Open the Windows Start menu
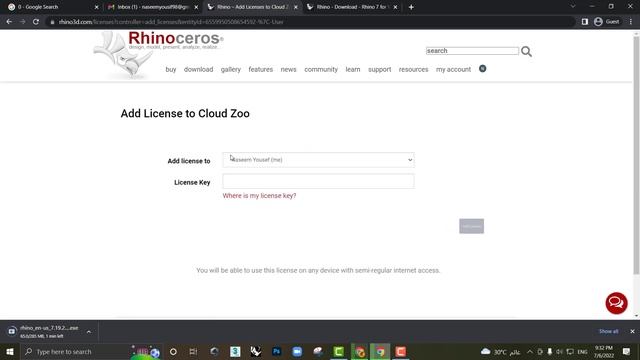The image size is (640, 360). coord(10,351)
